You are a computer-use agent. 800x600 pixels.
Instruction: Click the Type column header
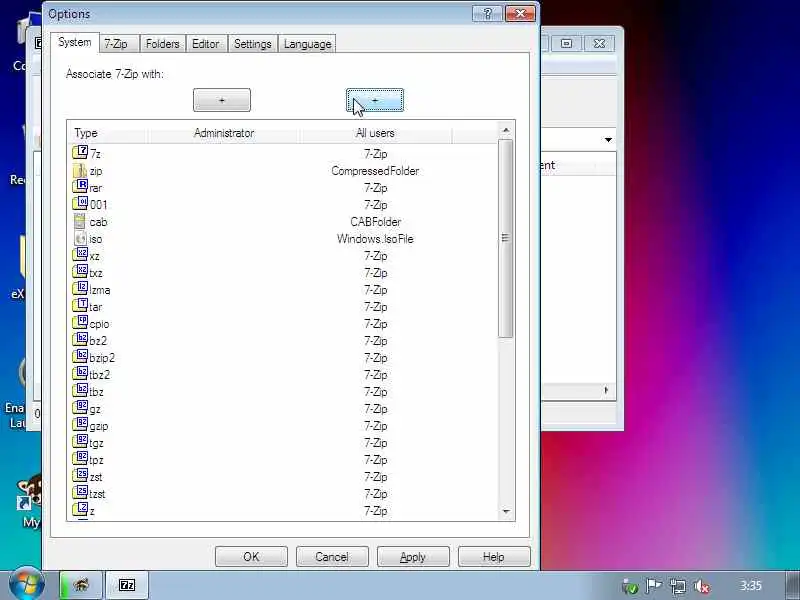tap(108, 133)
